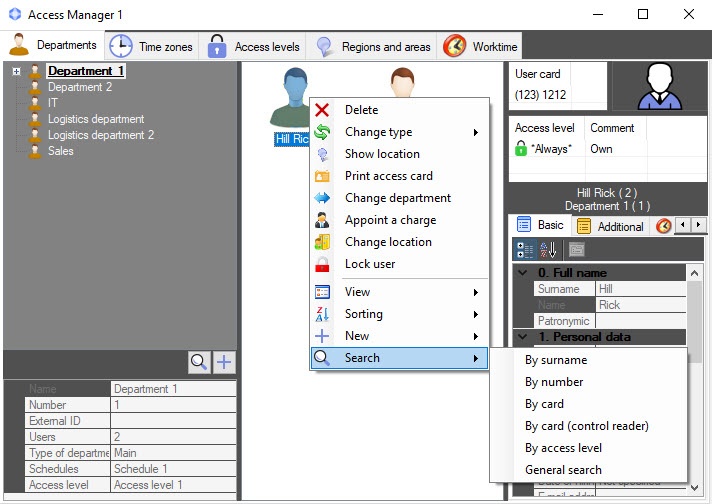Choose Lock user from context menu
This screenshot has height=504, width=712.
pyautogui.click(x=370, y=264)
